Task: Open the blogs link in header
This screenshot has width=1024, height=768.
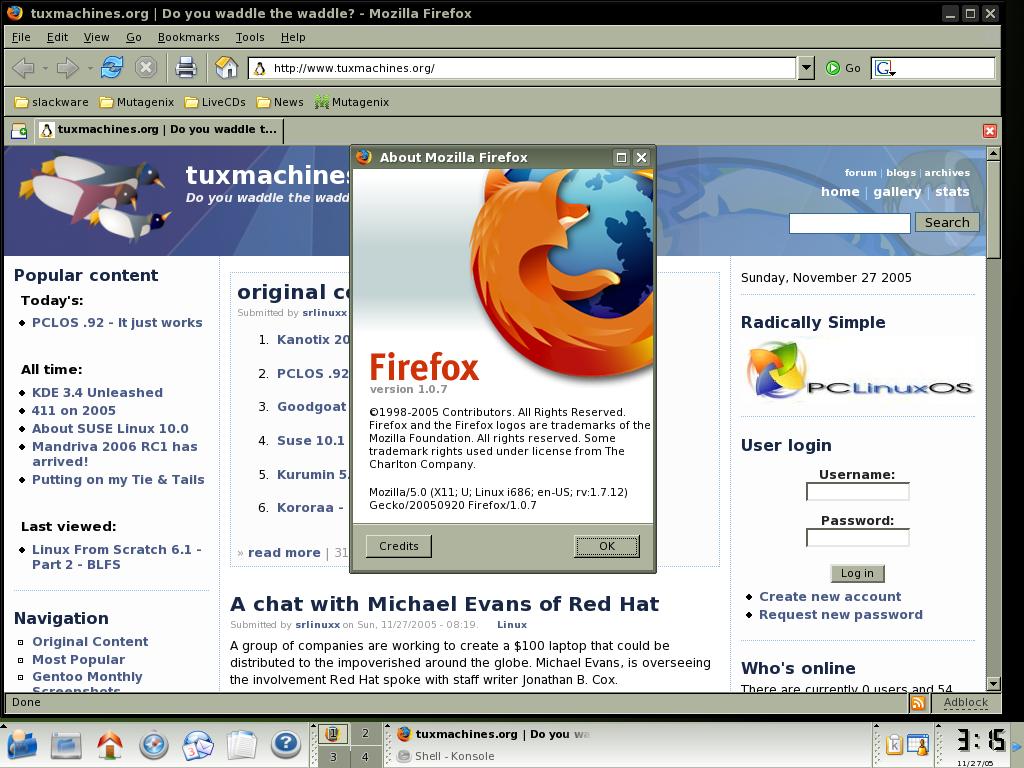Action: [901, 172]
